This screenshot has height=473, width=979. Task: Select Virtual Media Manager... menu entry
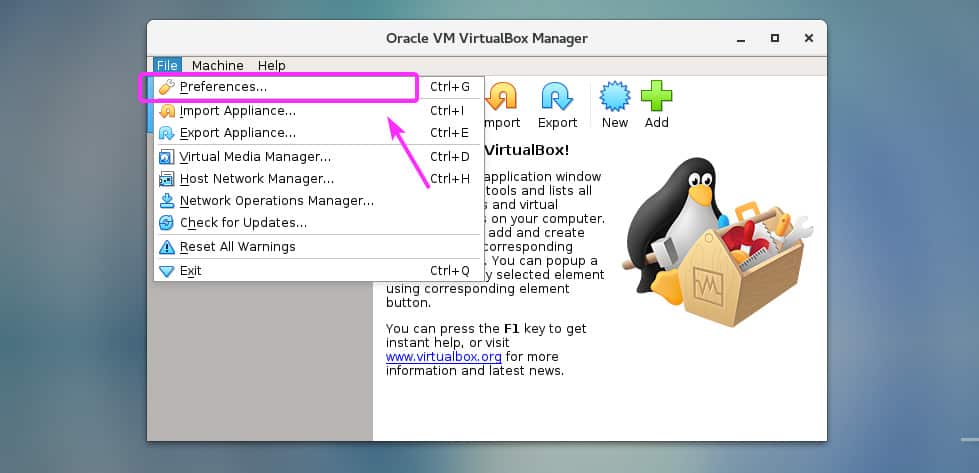click(255, 157)
